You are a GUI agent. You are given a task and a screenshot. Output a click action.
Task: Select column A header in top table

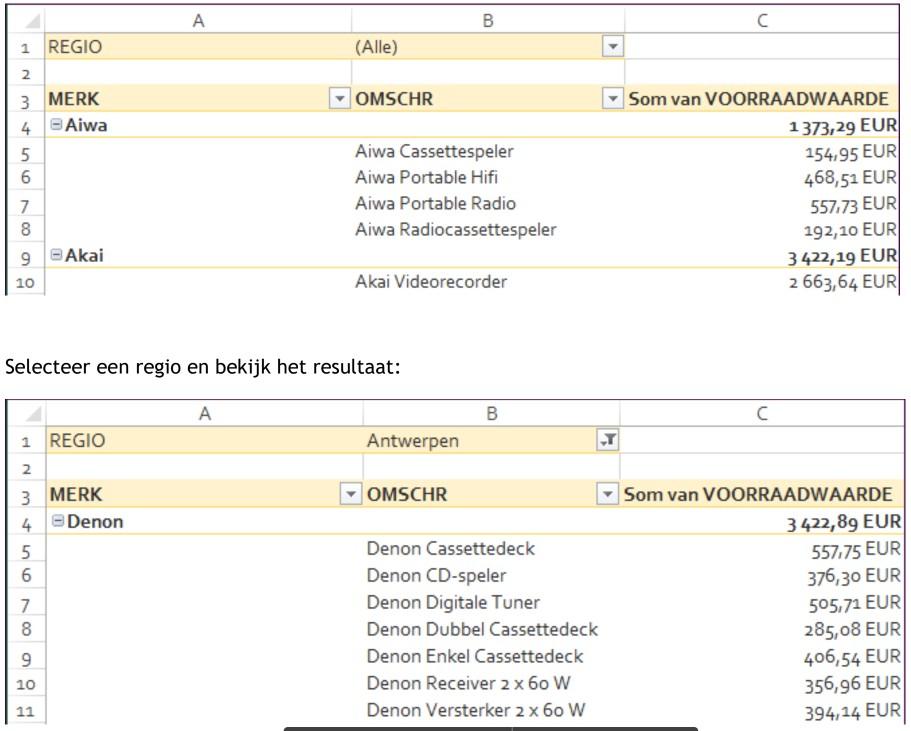pos(198,20)
